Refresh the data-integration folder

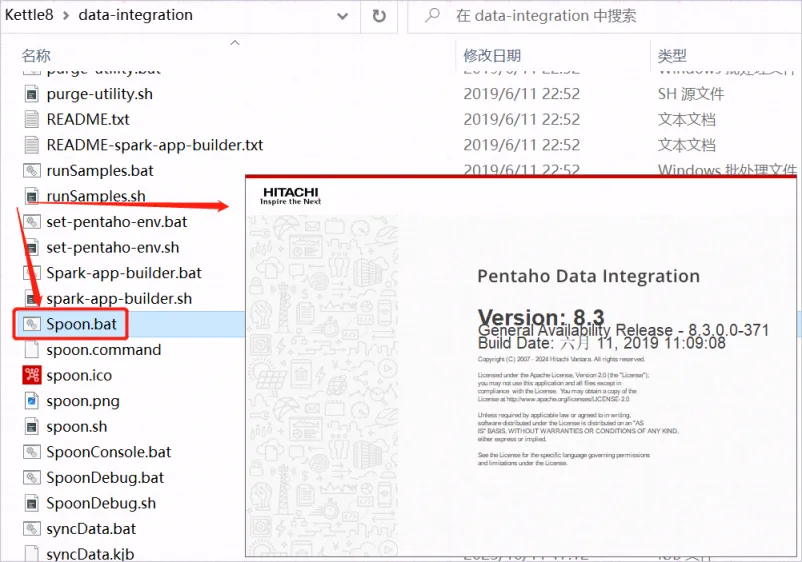(379, 16)
